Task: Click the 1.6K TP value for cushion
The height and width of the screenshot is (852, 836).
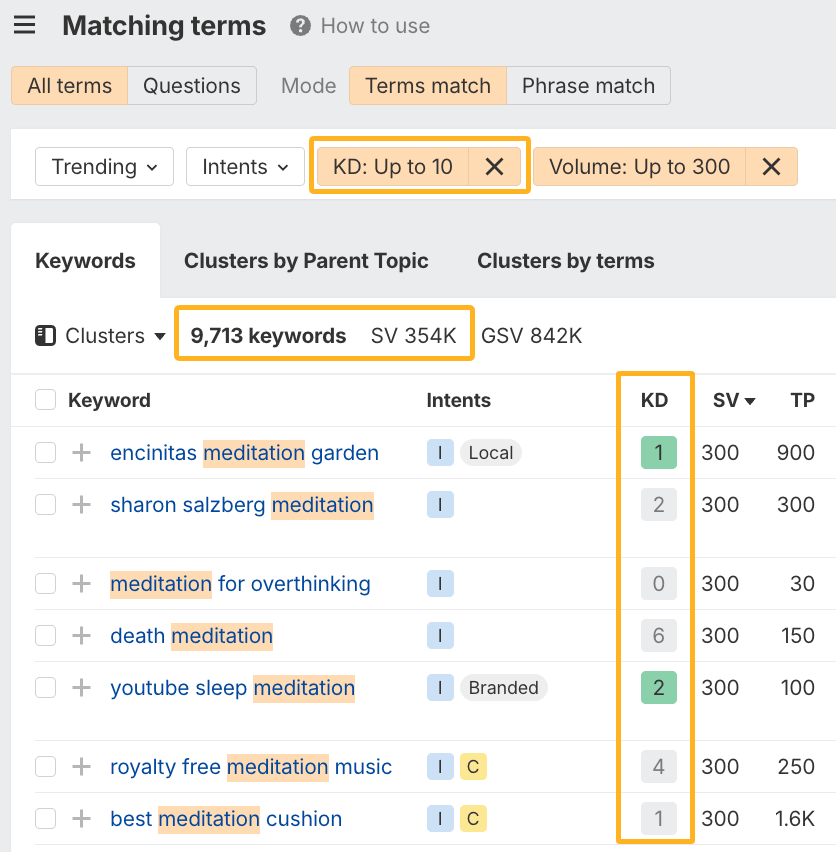Action: point(795,819)
